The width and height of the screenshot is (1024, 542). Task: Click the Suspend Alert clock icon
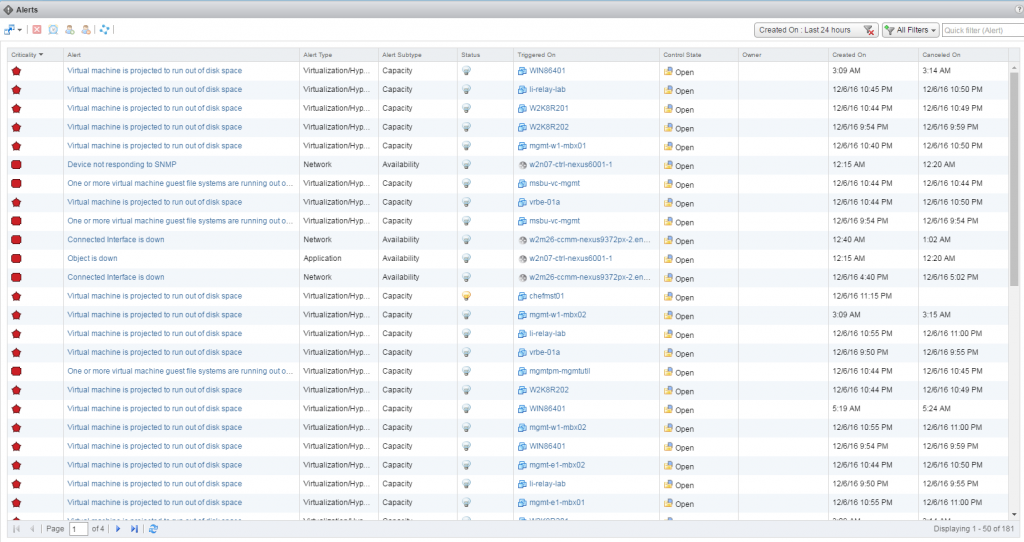pos(53,30)
